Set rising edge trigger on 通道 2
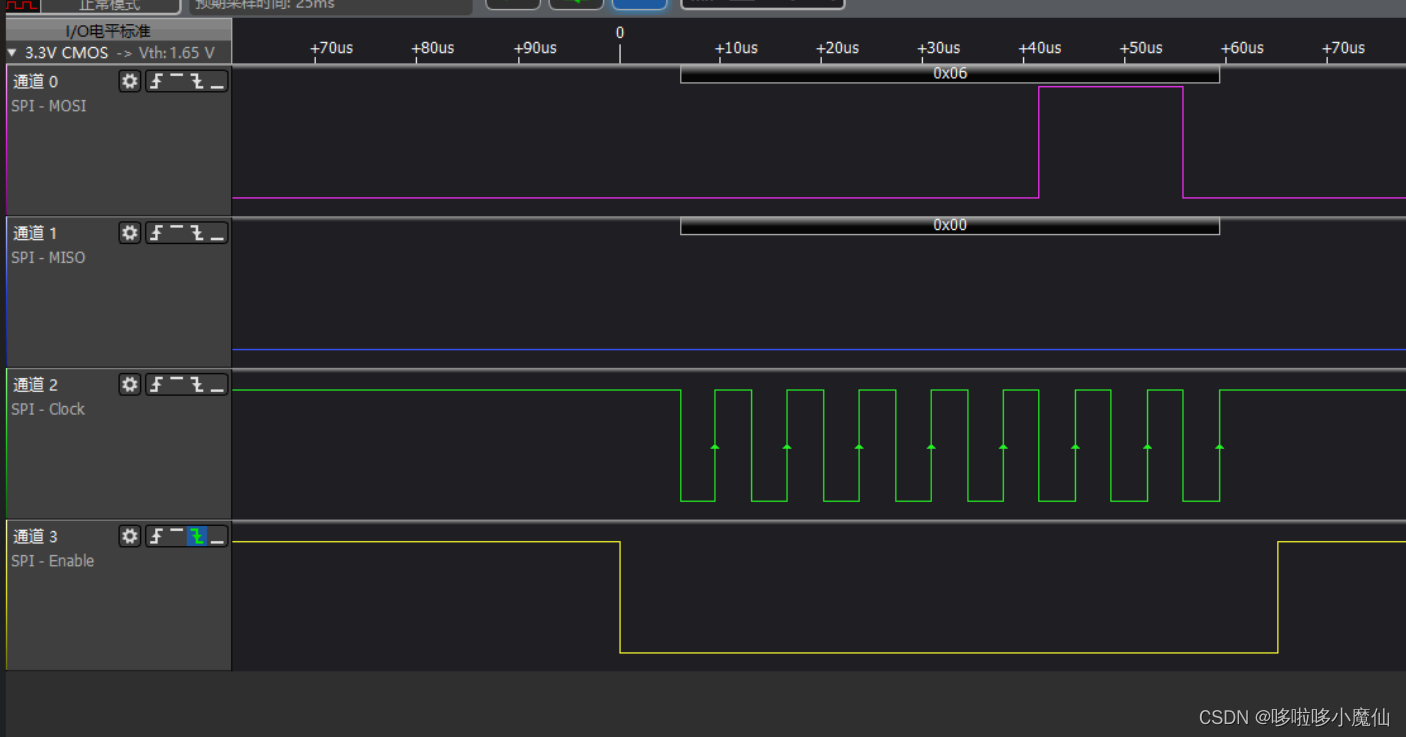Screen dimensions: 1406x737 [x=156, y=385]
